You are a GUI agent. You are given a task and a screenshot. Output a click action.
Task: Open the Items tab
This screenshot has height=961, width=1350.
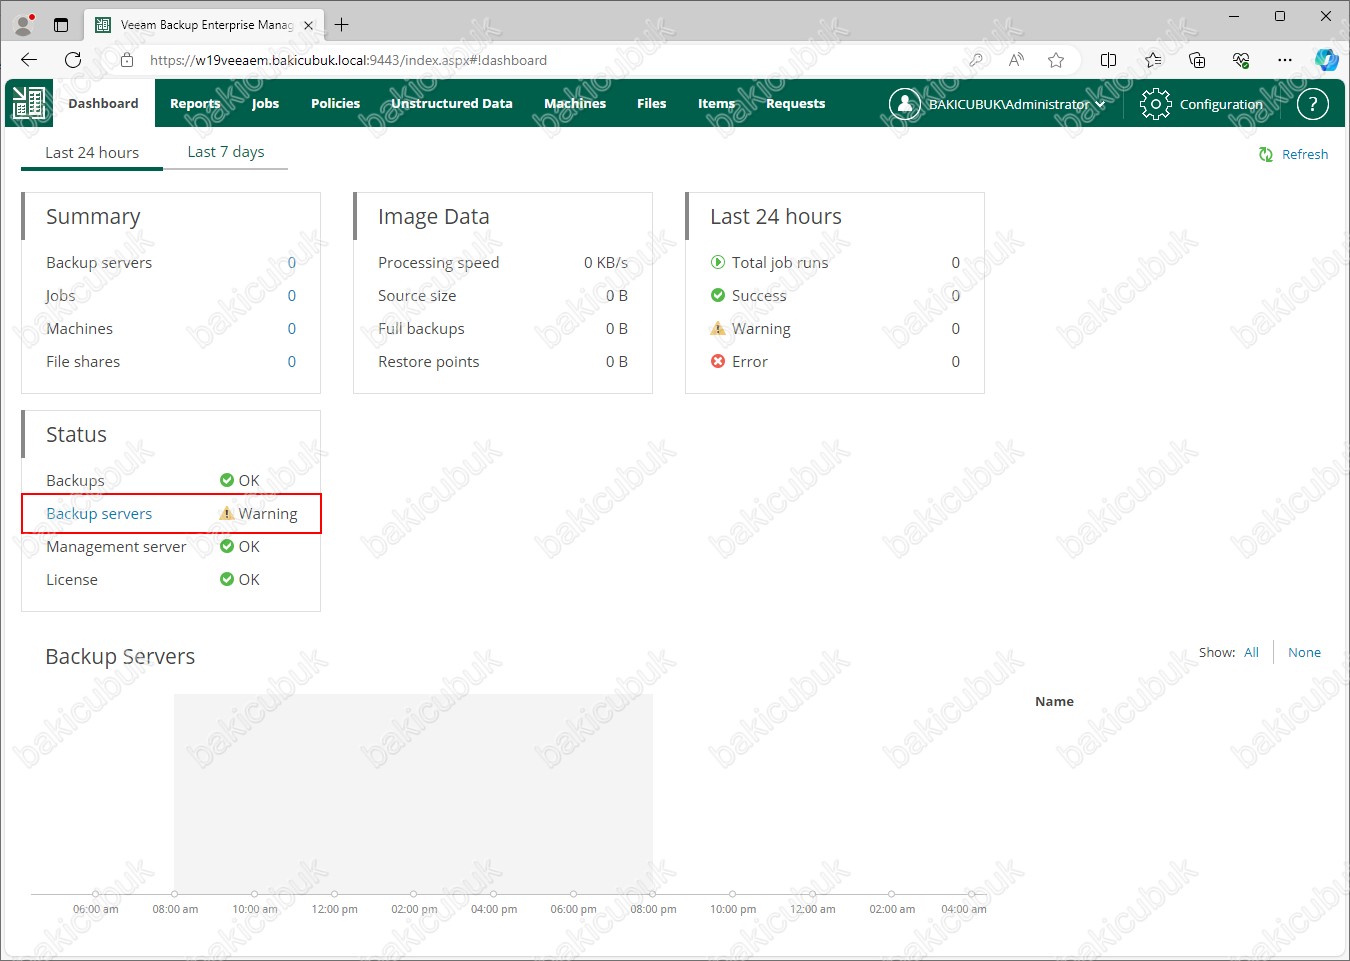click(716, 103)
